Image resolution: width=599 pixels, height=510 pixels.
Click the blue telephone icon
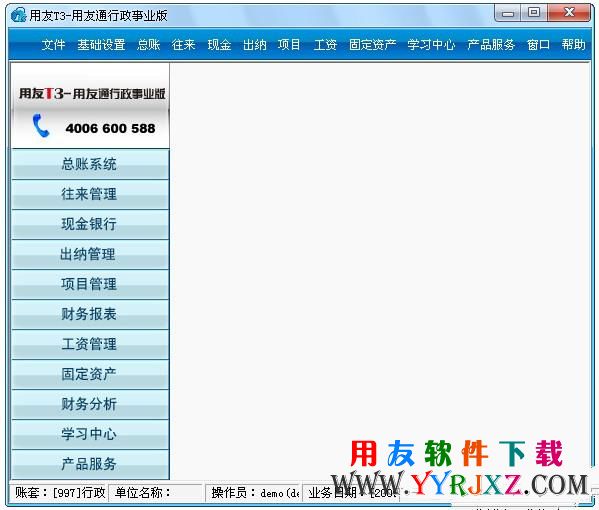tap(41, 125)
